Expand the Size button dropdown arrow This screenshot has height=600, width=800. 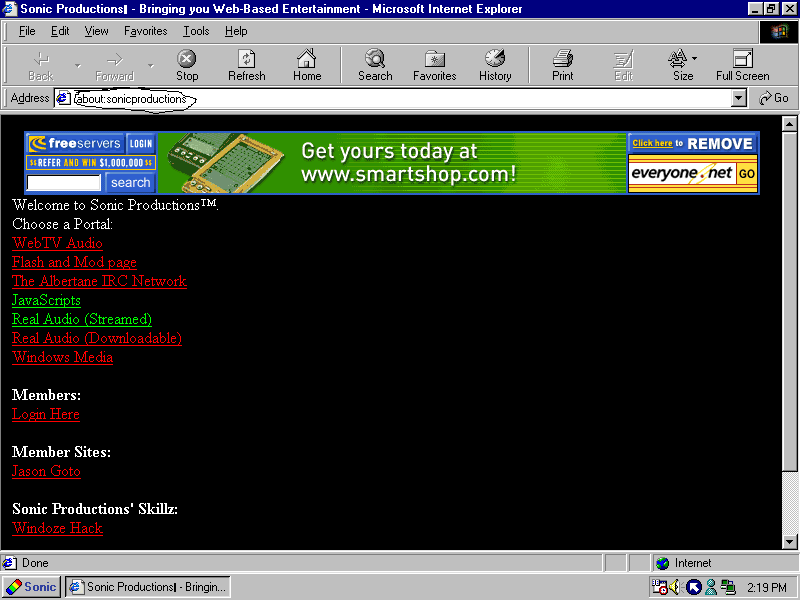click(694, 60)
